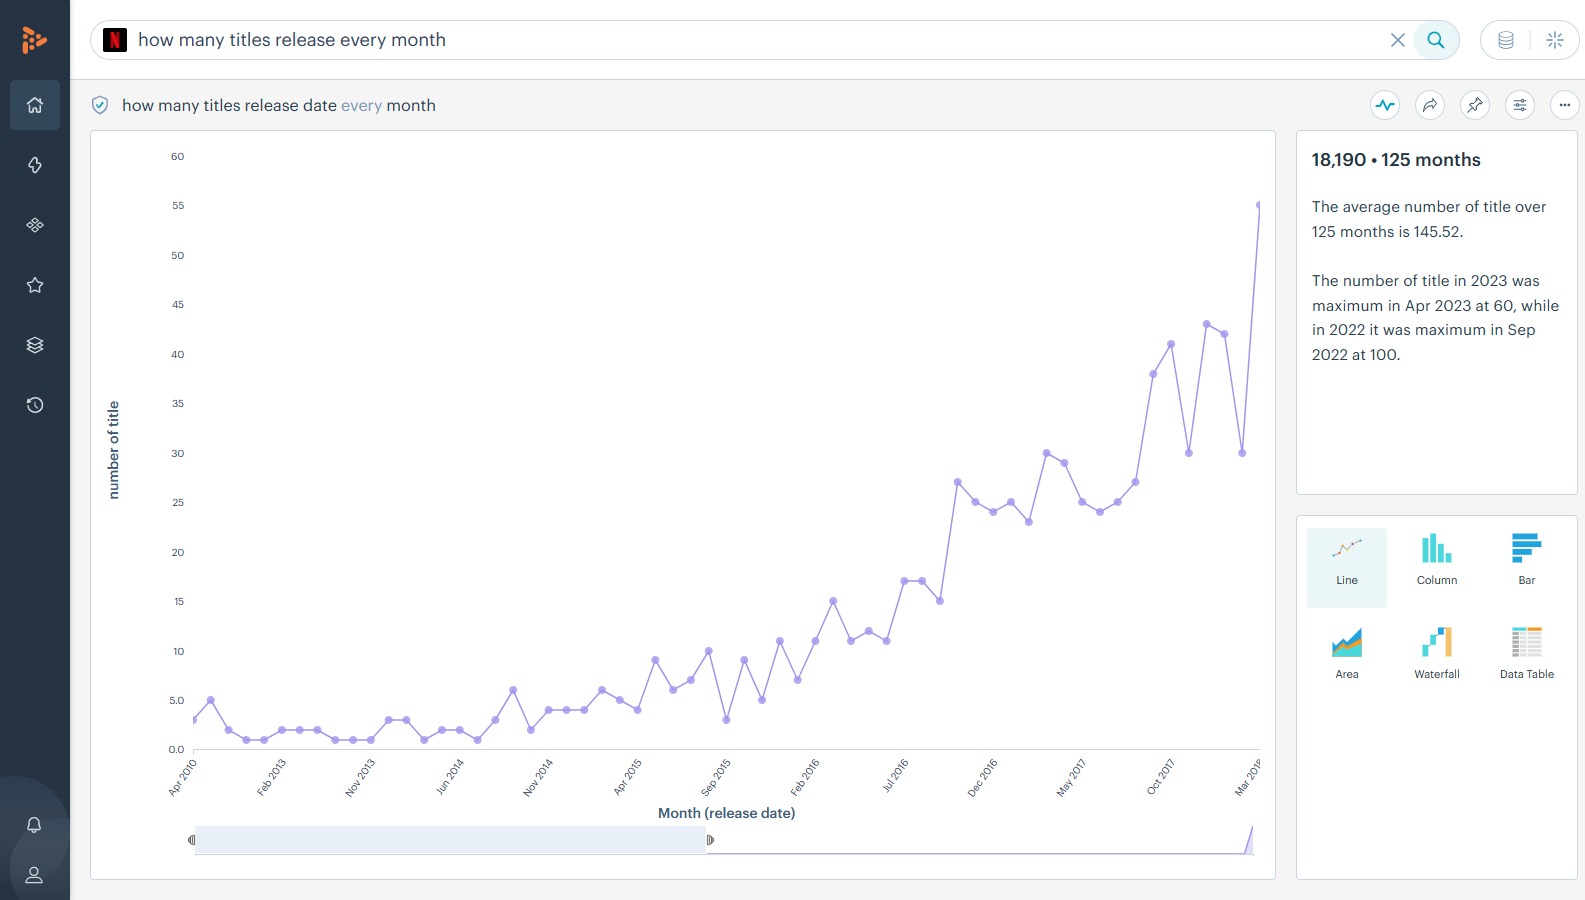Click left handle of range slider
1585x900 pixels.
[x=191, y=840]
